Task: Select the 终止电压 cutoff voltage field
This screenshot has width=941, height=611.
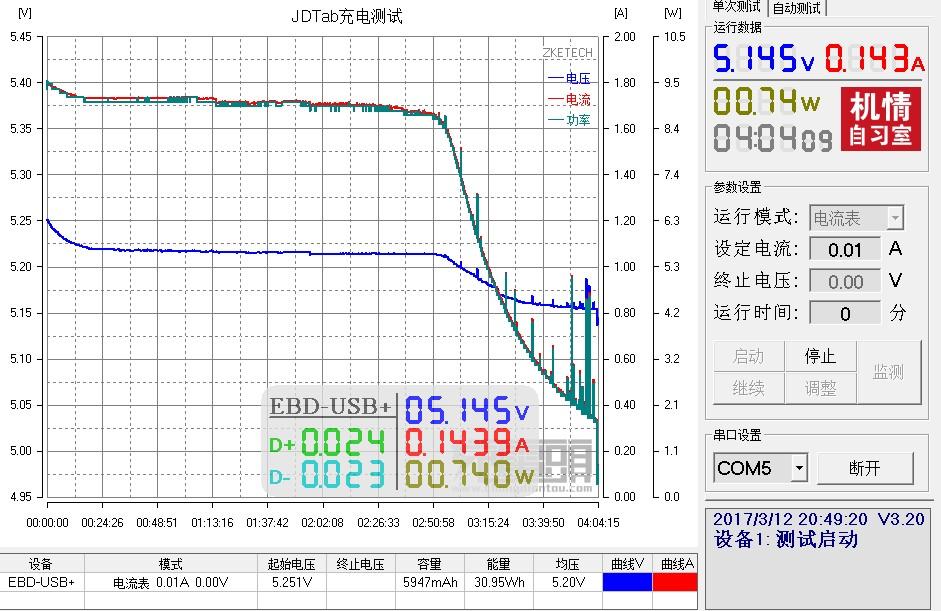Action: click(846, 280)
